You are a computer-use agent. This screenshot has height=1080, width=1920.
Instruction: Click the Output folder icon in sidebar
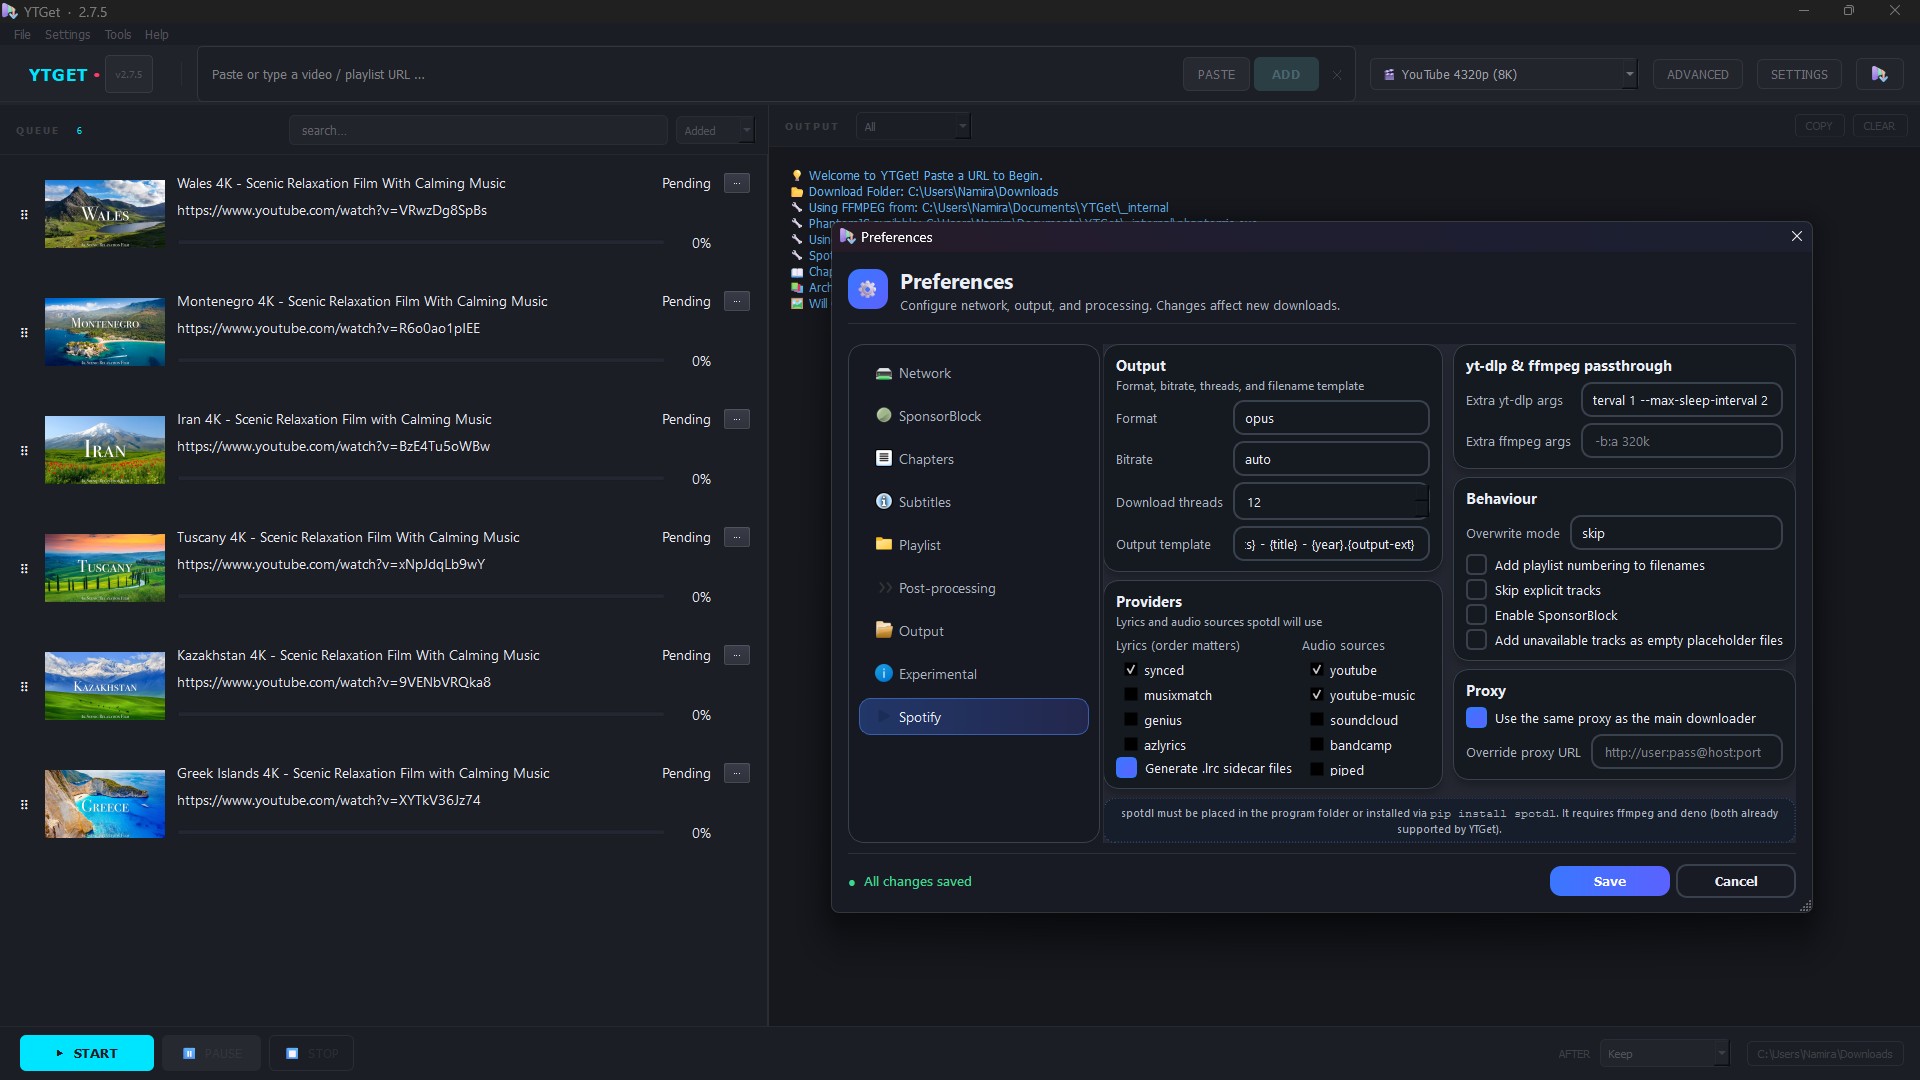coord(883,630)
